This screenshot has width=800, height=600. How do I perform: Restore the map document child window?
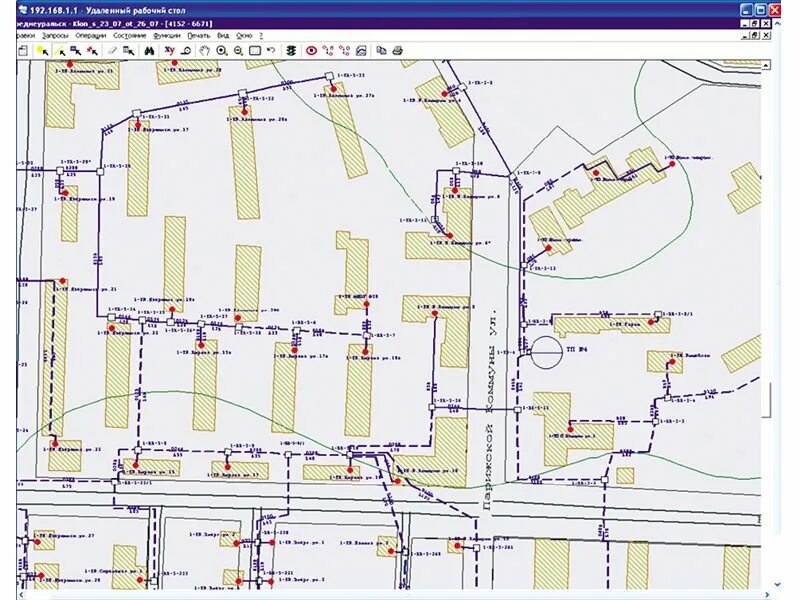coord(756,35)
